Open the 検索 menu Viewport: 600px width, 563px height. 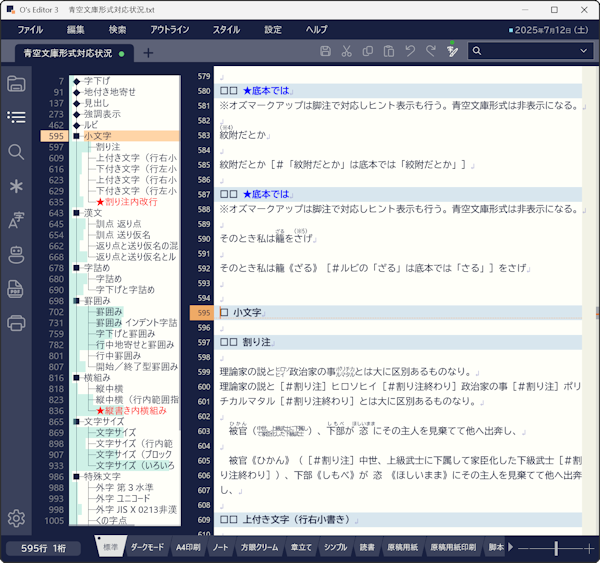117,30
